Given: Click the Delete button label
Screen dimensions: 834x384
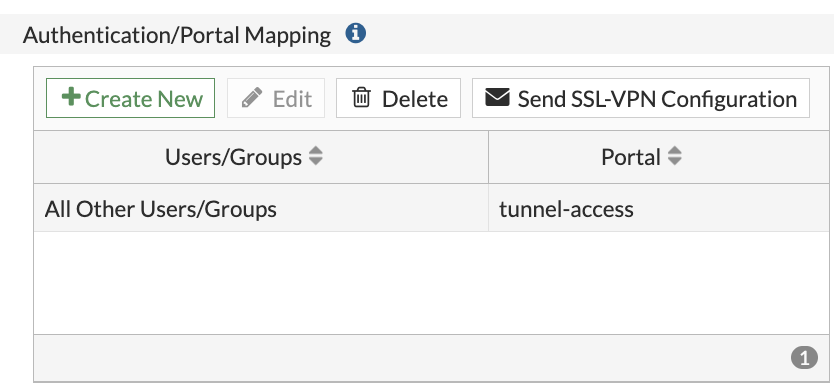Looking at the screenshot, I should coord(415,99).
